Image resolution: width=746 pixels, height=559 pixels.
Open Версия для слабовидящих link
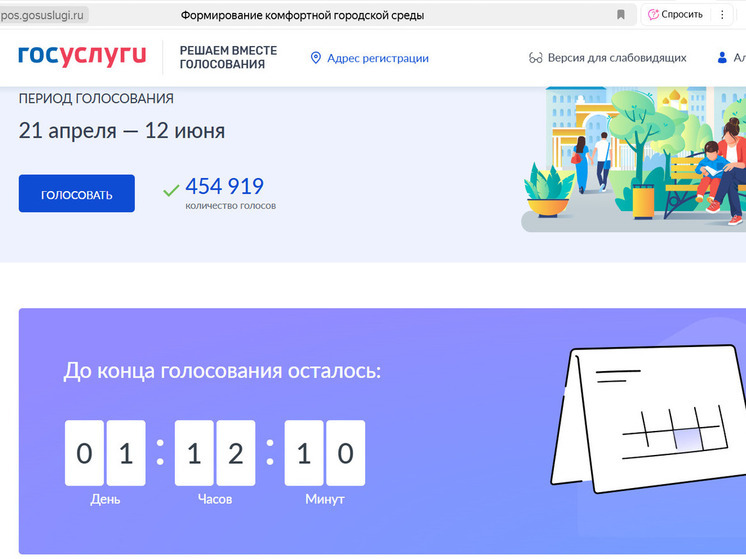617,58
